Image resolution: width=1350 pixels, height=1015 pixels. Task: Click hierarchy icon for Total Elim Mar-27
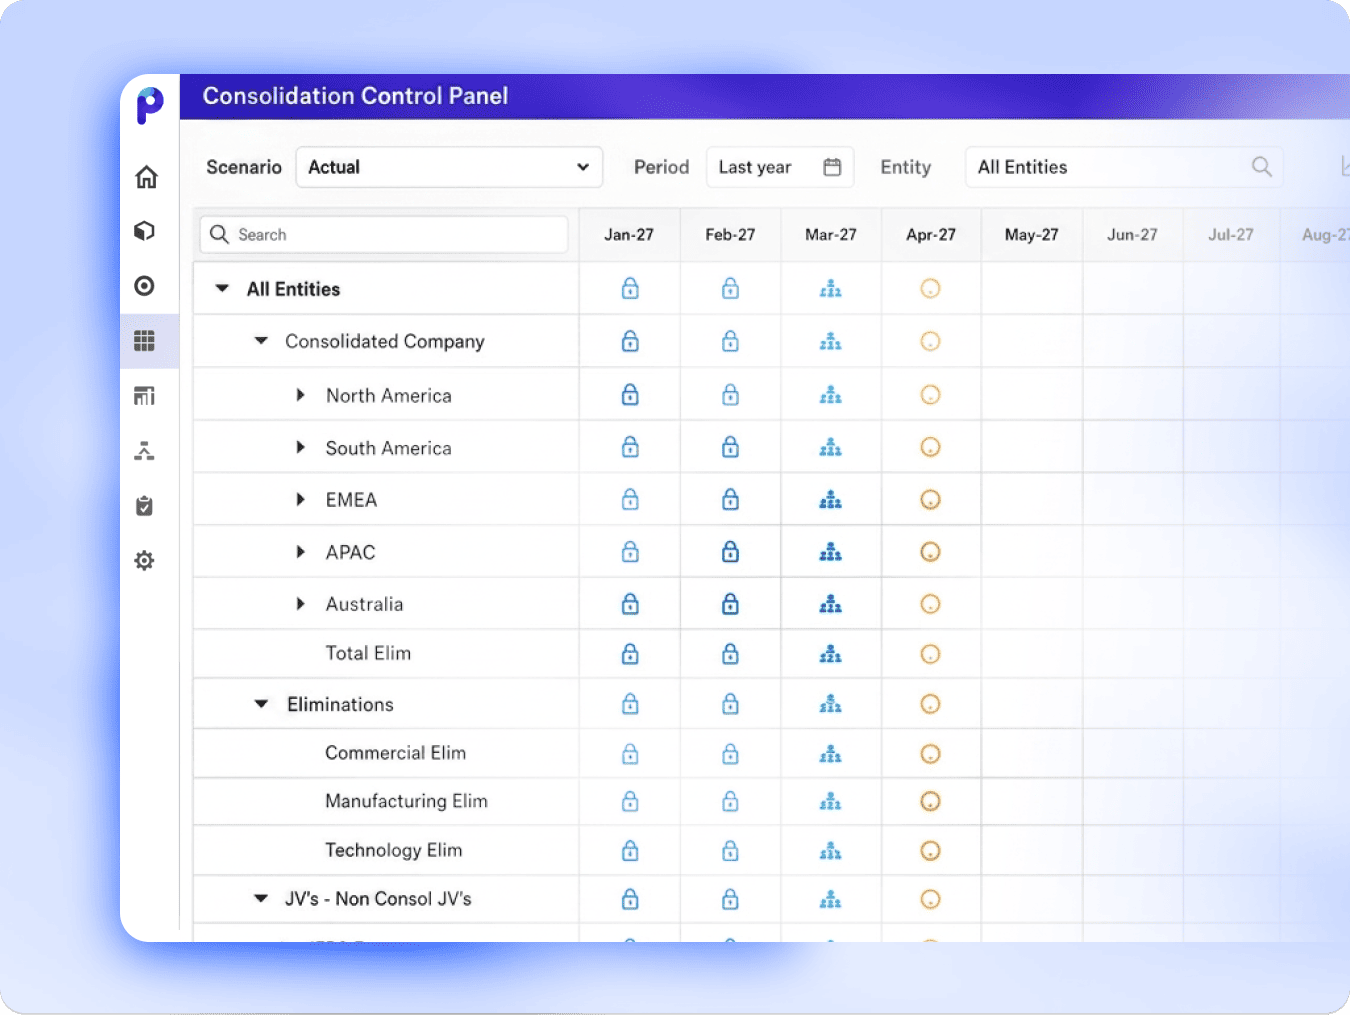(831, 655)
